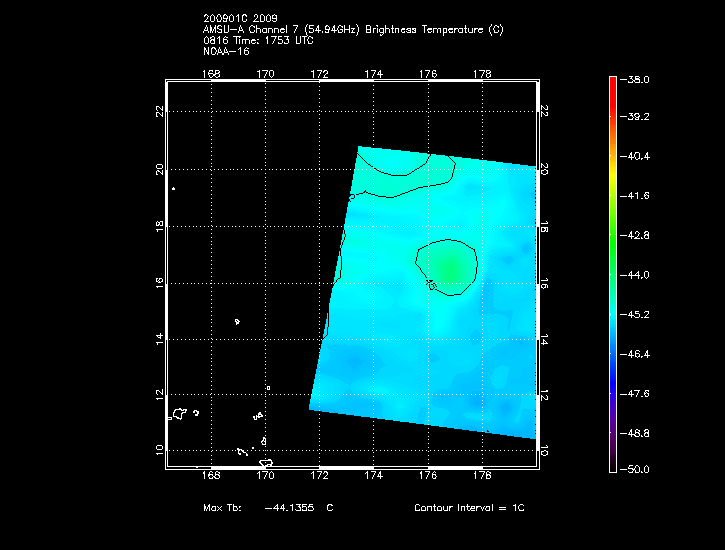The height and width of the screenshot is (550, 725).
Task: Click the 22 latitude label on the left axis
Action: pyautogui.click(x=157, y=111)
